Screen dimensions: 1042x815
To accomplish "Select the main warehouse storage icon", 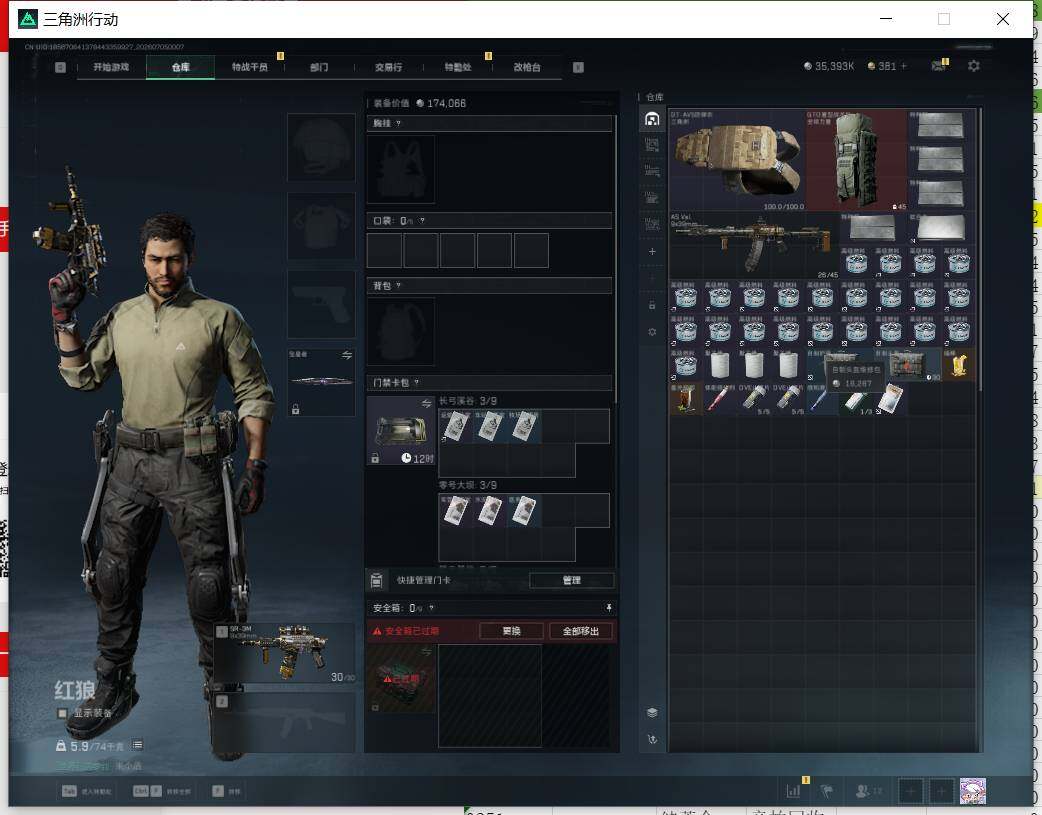I will coord(652,118).
